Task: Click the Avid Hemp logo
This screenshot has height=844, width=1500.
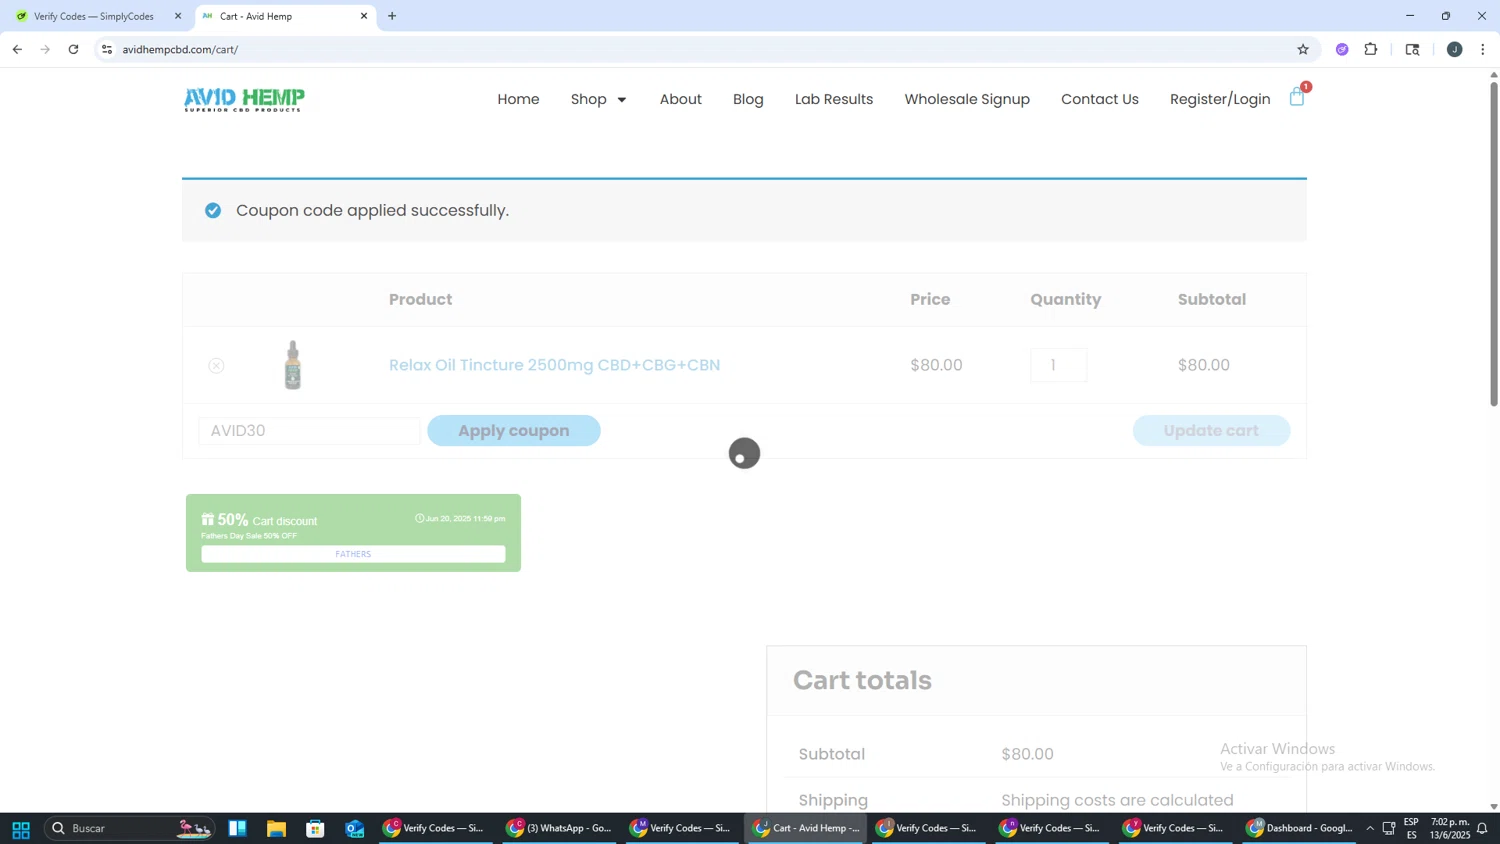Action: 244,99
